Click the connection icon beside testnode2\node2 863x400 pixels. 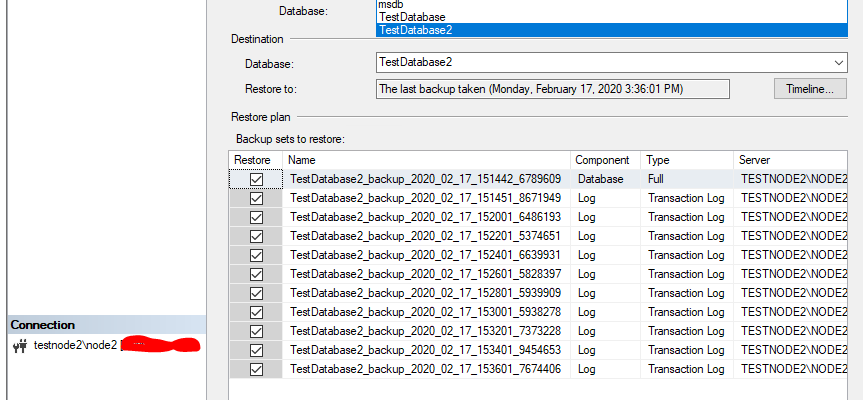click(x=20, y=345)
